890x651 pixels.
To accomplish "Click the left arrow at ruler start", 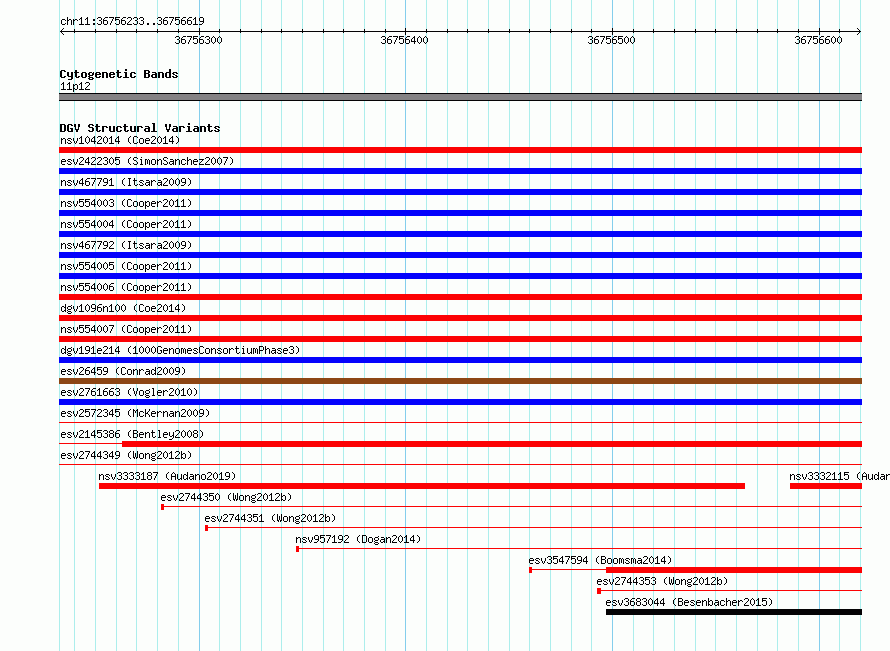I will 62,31.
